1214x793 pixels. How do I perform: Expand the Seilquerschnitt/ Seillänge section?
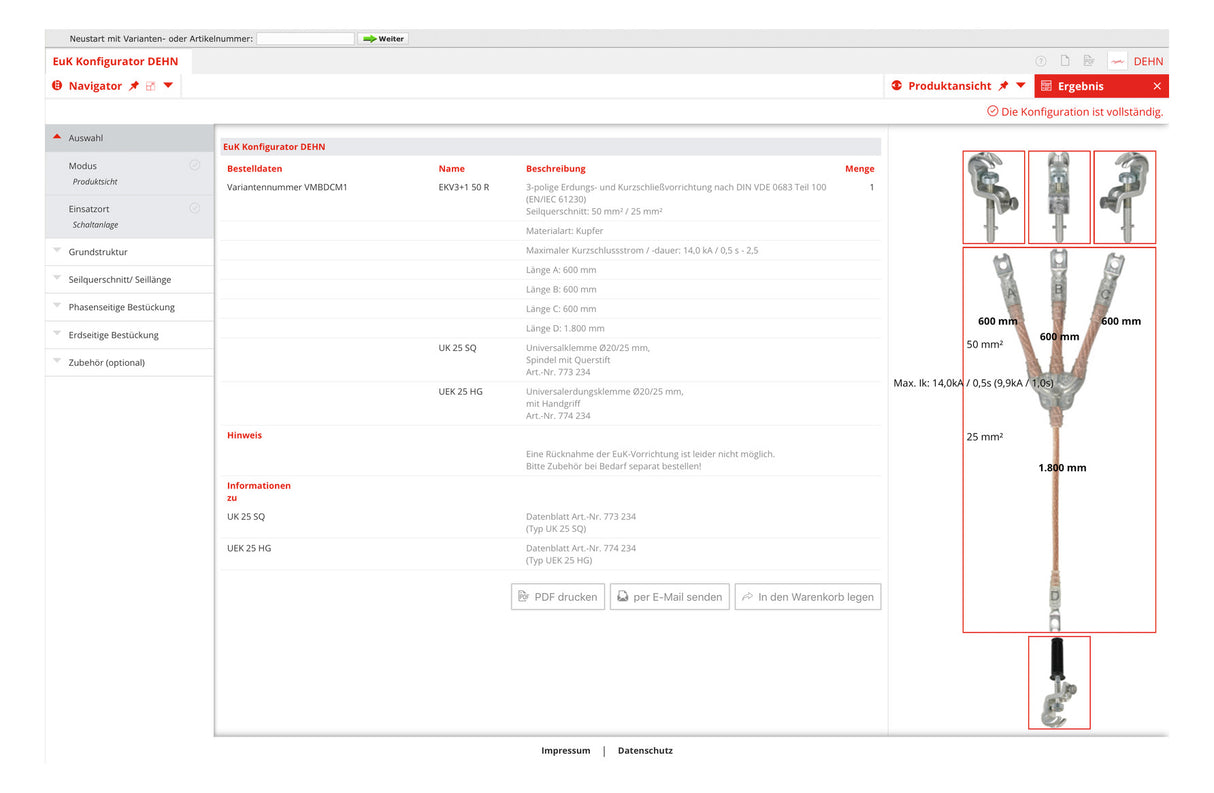[129, 279]
